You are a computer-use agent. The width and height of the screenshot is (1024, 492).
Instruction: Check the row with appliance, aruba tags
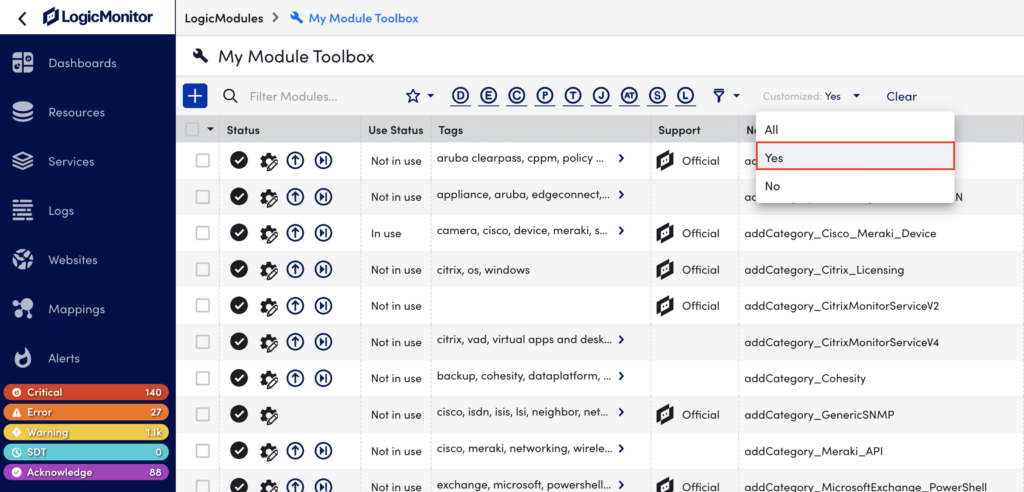[202, 197]
